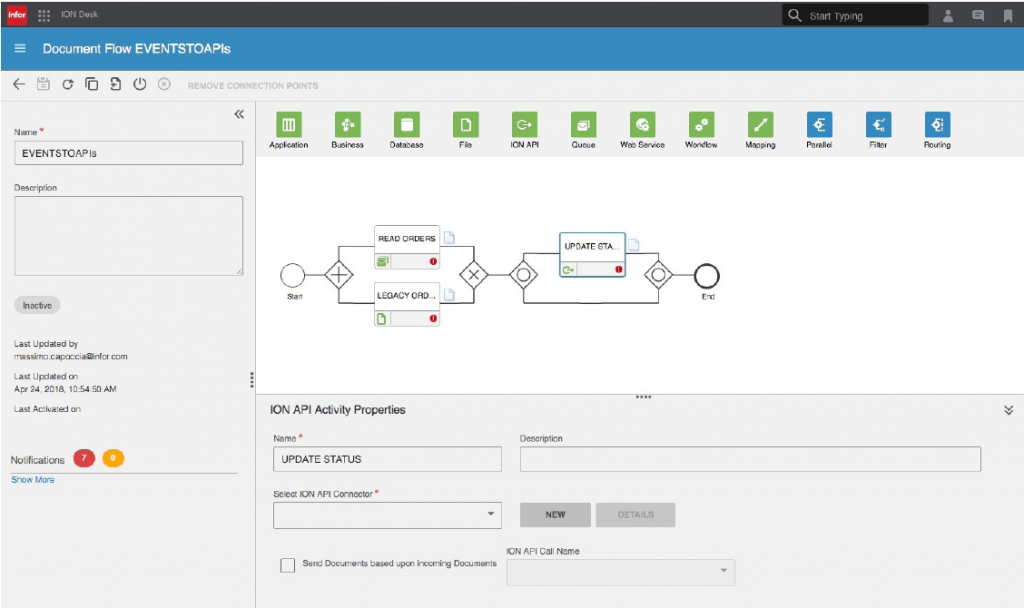Select the ION API activity icon
Screen dimensions: 1024x608
point(524,124)
